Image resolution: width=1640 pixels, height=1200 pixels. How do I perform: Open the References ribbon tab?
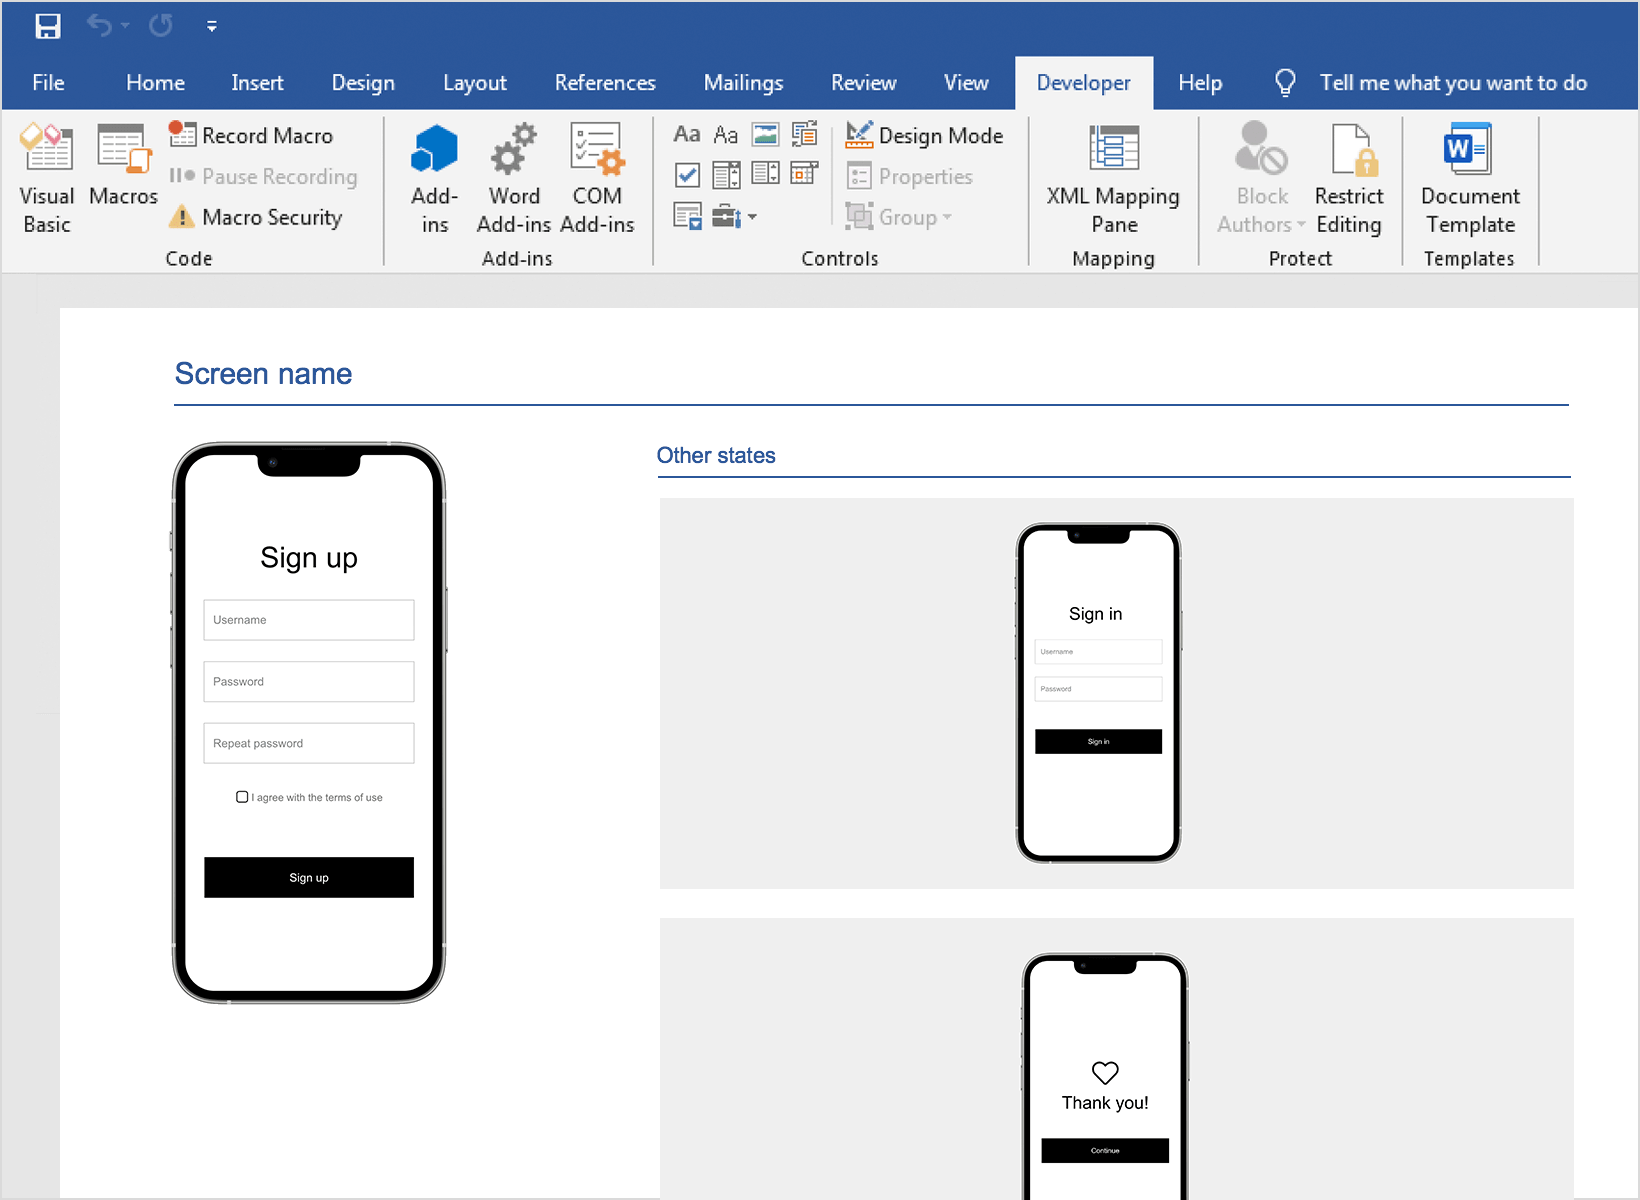[605, 83]
